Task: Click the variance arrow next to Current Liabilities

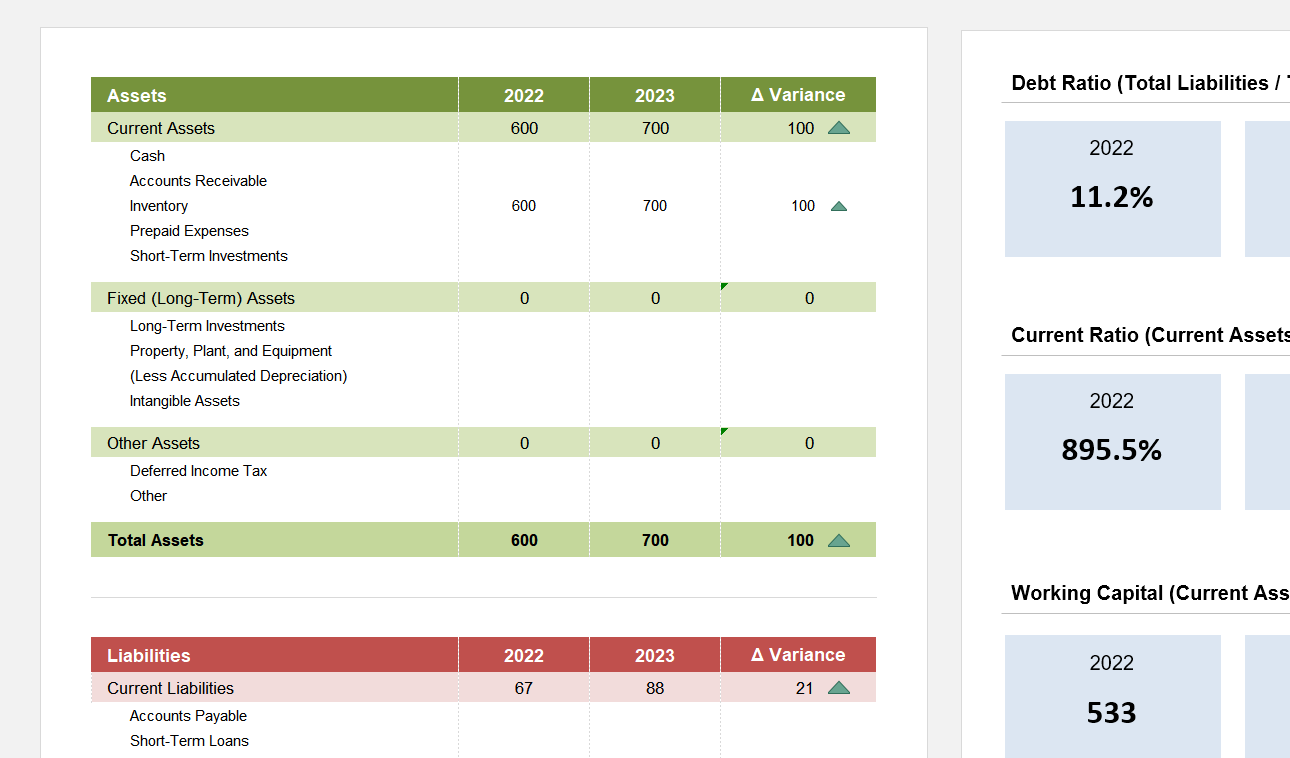Action: pos(839,688)
